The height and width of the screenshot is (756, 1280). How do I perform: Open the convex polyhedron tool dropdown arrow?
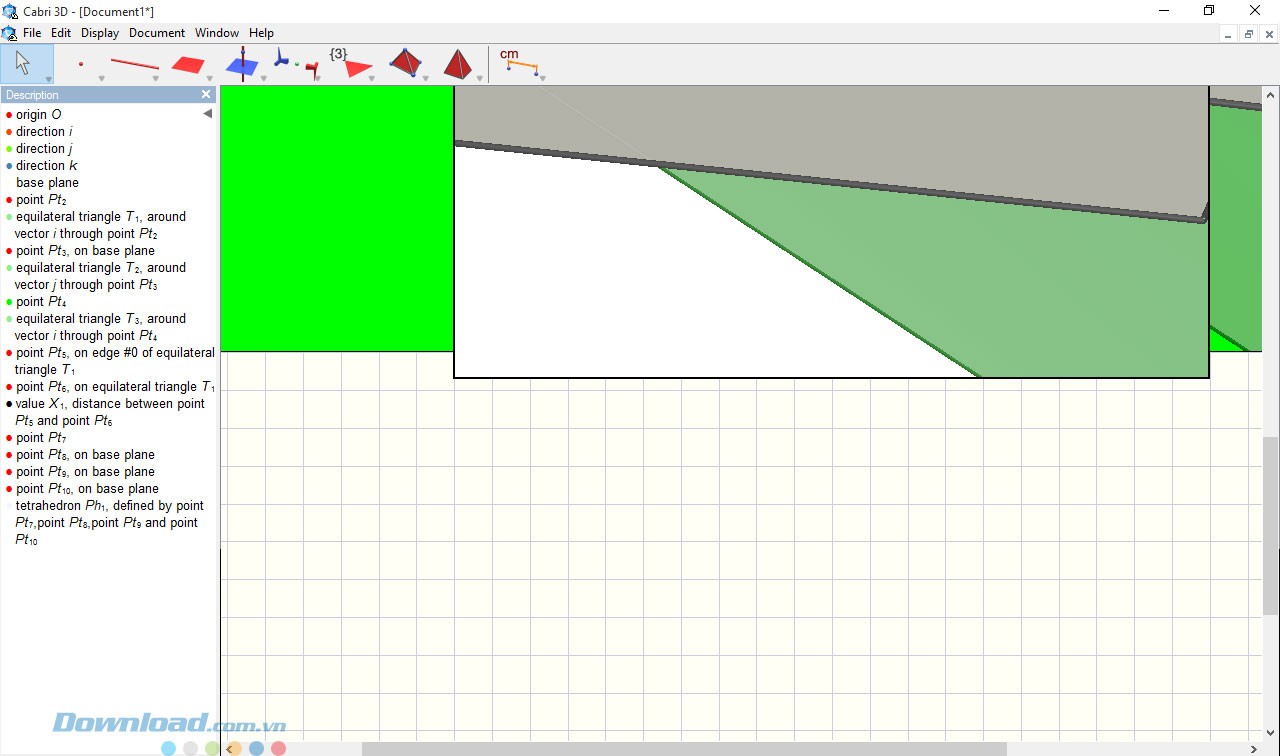tap(426, 79)
